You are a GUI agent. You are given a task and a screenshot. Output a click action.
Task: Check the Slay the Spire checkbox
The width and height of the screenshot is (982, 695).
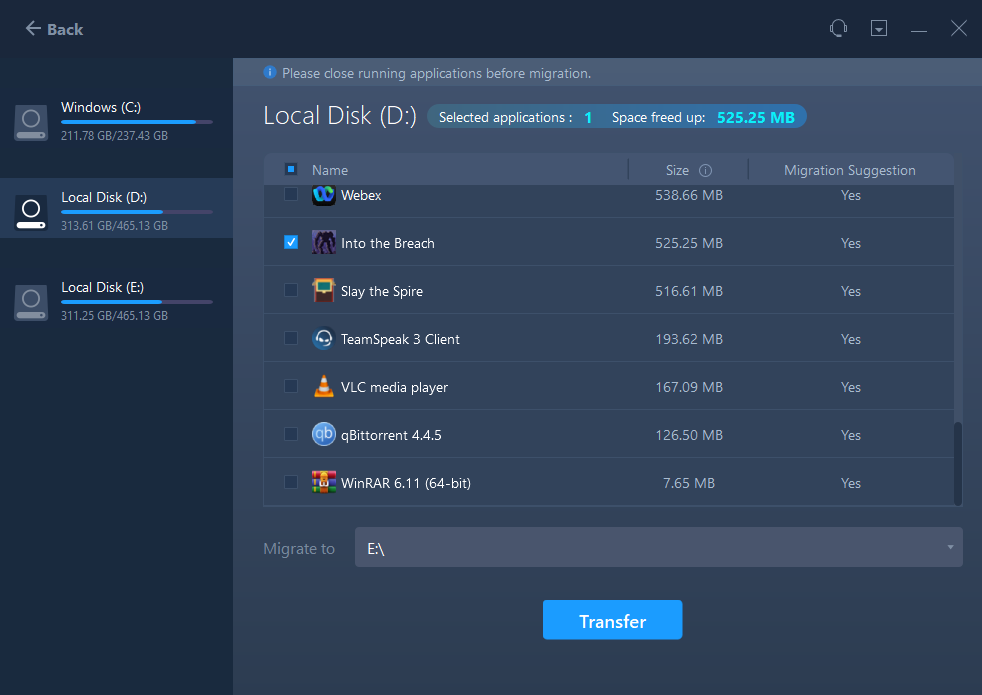[291, 290]
